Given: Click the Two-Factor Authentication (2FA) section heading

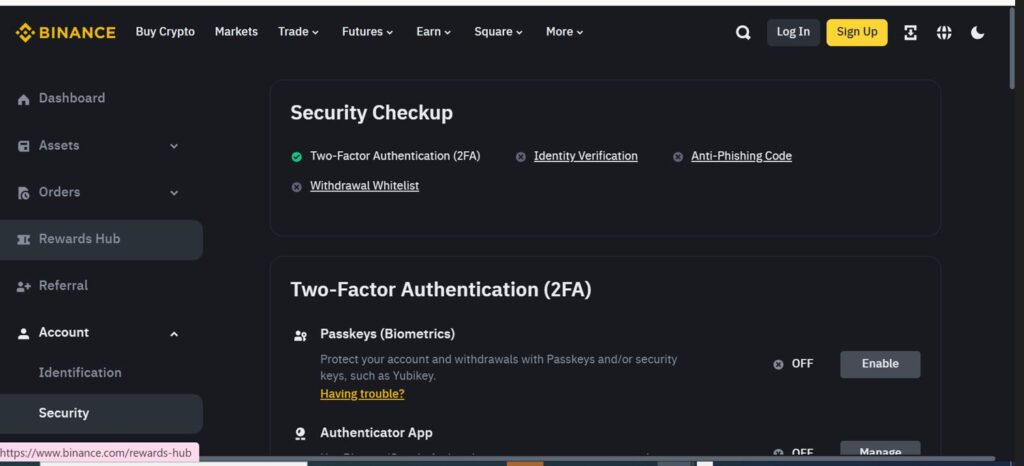Looking at the screenshot, I should (441, 290).
